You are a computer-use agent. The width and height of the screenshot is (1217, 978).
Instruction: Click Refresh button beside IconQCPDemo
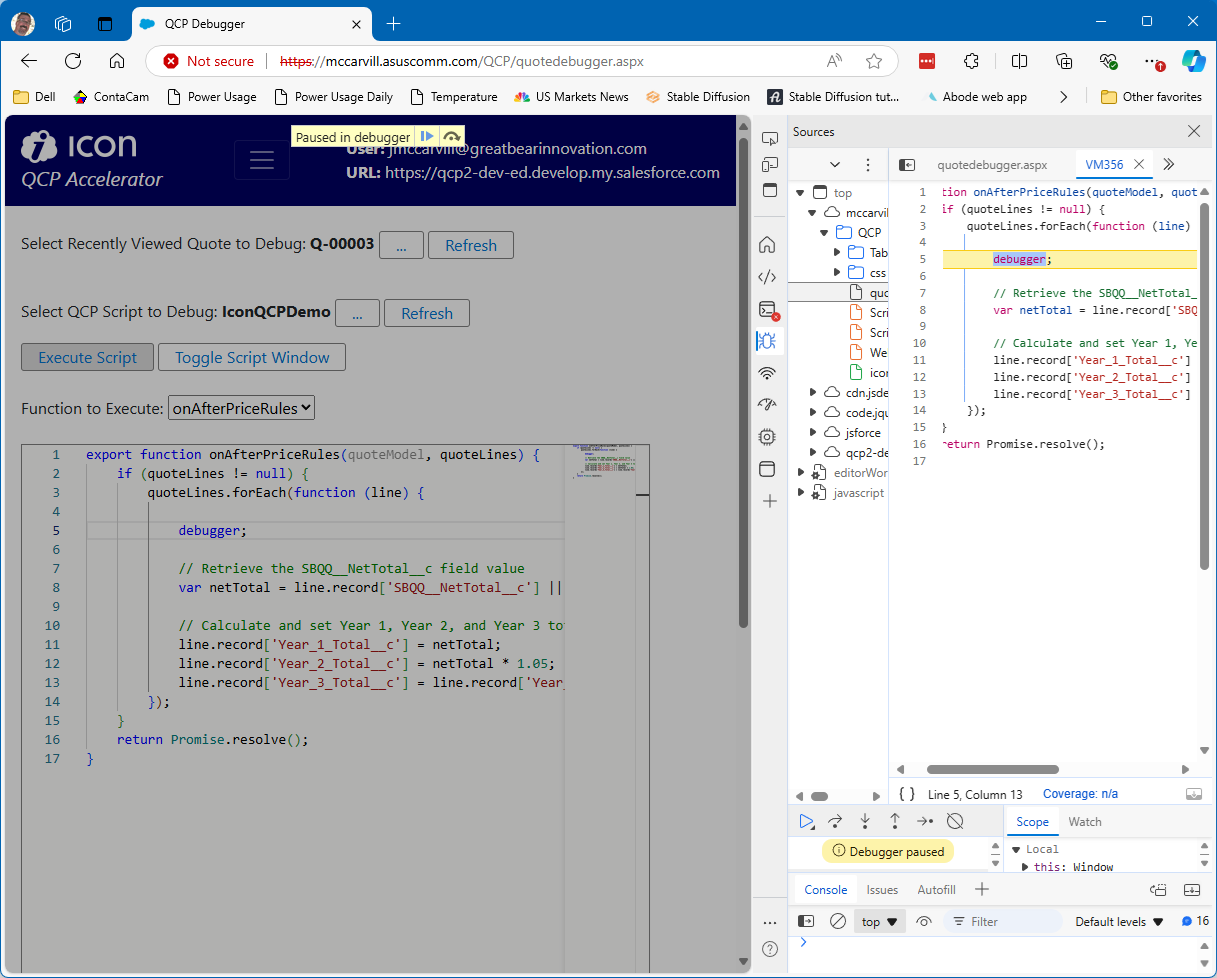426,313
